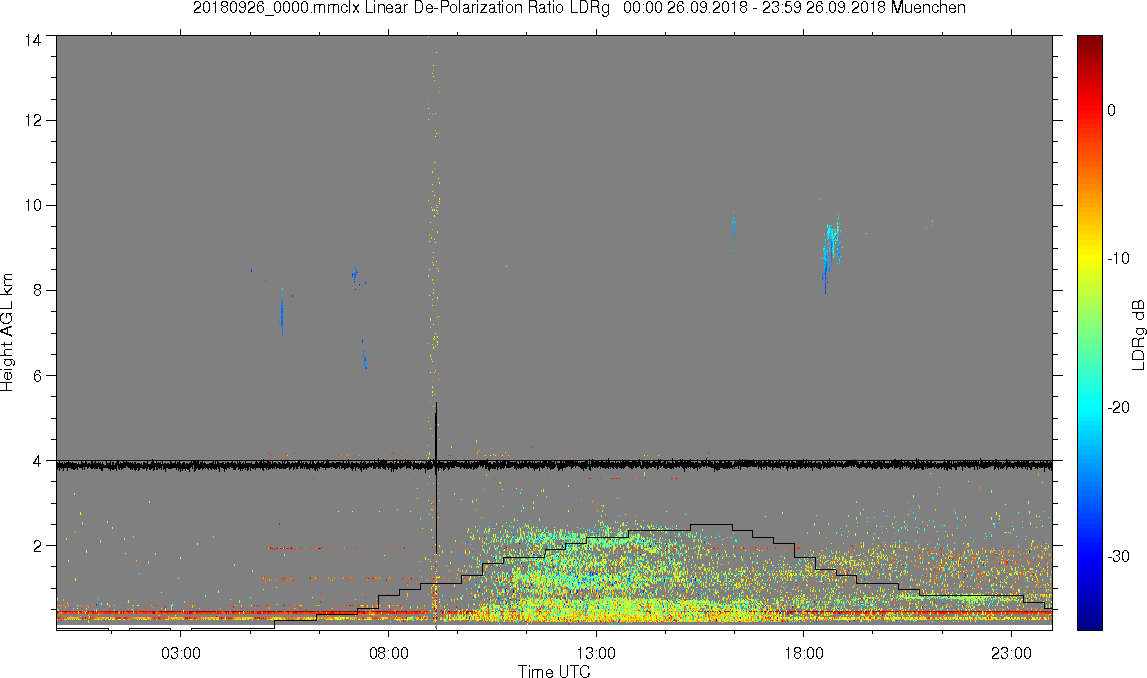The width and height of the screenshot is (1147, 678).
Task: Click the 10 km height tick label
Action: (x=32, y=206)
